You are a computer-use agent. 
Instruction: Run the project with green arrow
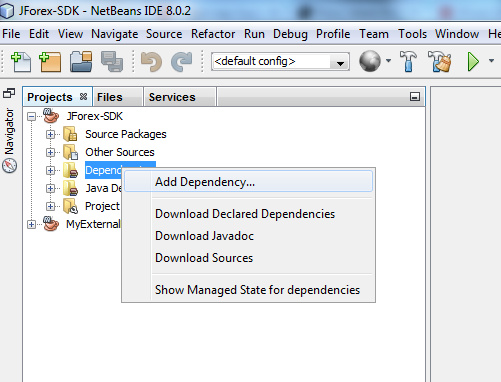coord(473,61)
